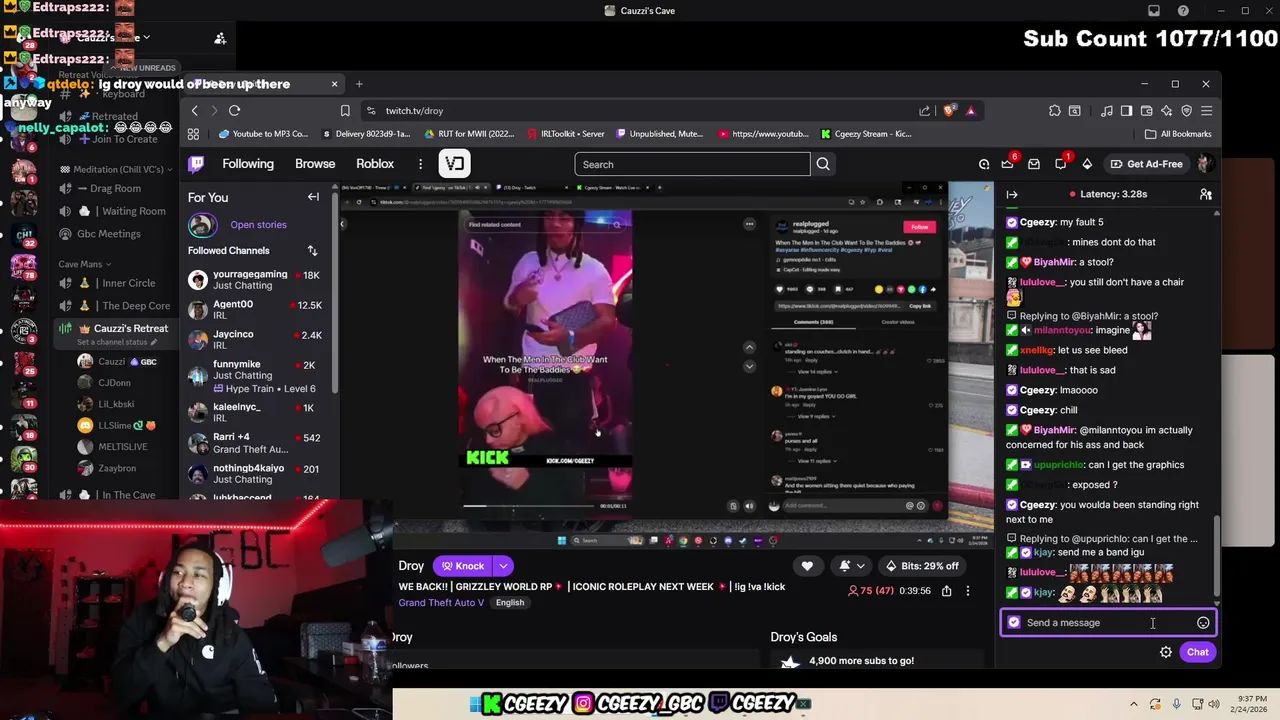
Task: Go back in browser history
Action: click(195, 110)
